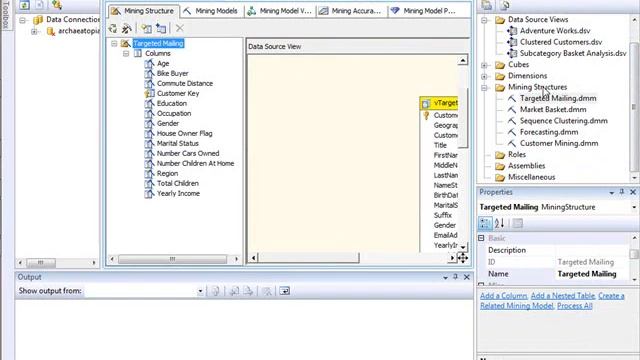
Task: Click the delete X toolbar icon
Action: (x=180, y=28)
